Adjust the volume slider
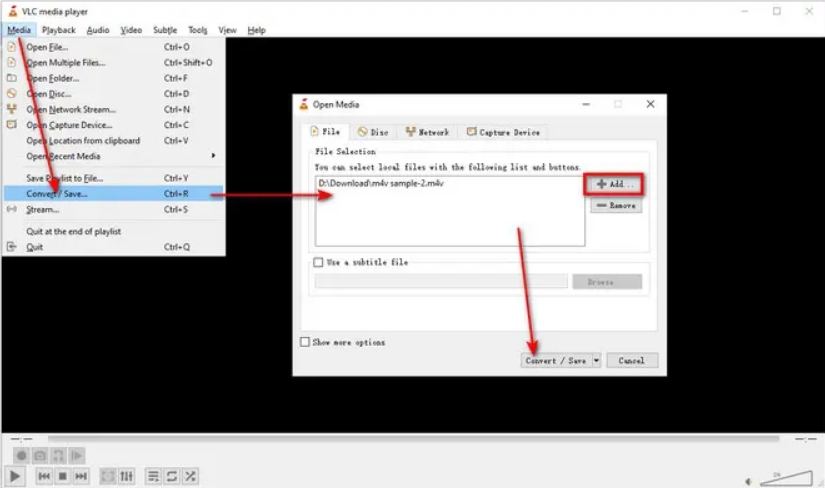The width and height of the screenshot is (825, 488). pos(786,478)
